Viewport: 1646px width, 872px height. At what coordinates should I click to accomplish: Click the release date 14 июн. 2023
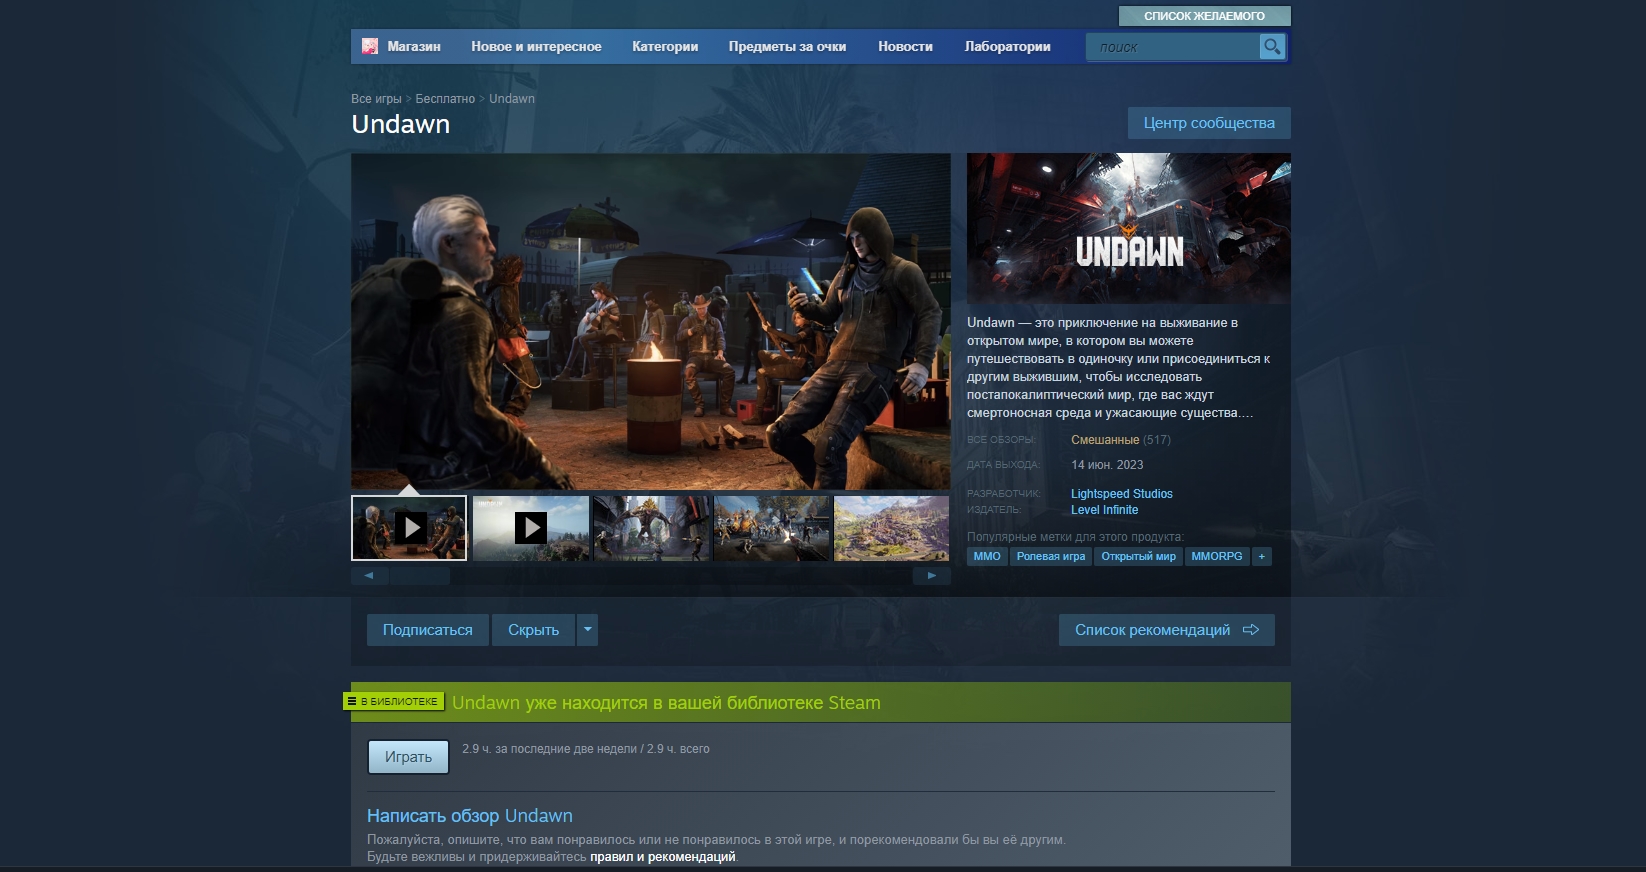(x=1107, y=465)
